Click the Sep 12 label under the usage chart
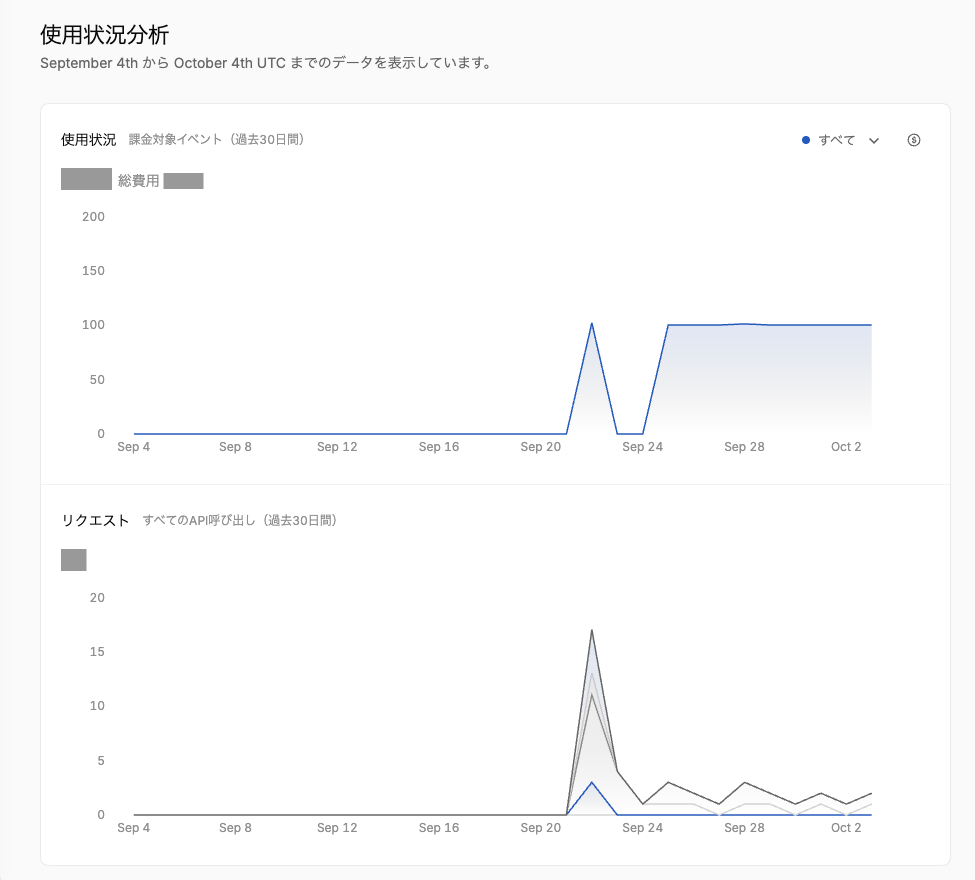The width and height of the screenshot is (975, 880). [x=337, y=447]
